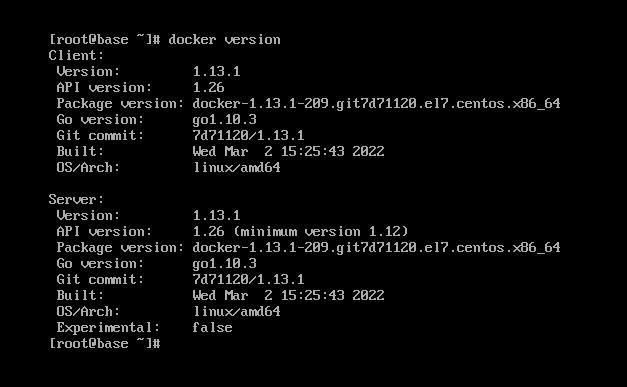Click the Server Package version string

pyautogui.click(x=376, y=248)
